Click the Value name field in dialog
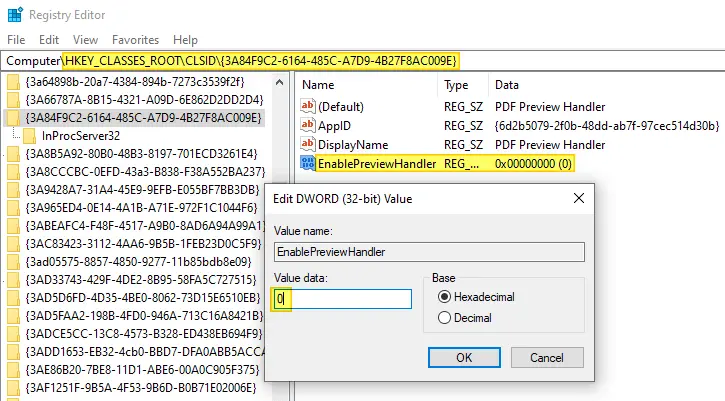The width and height of the screenshot is (725, 401). click(x=429, y=252)
